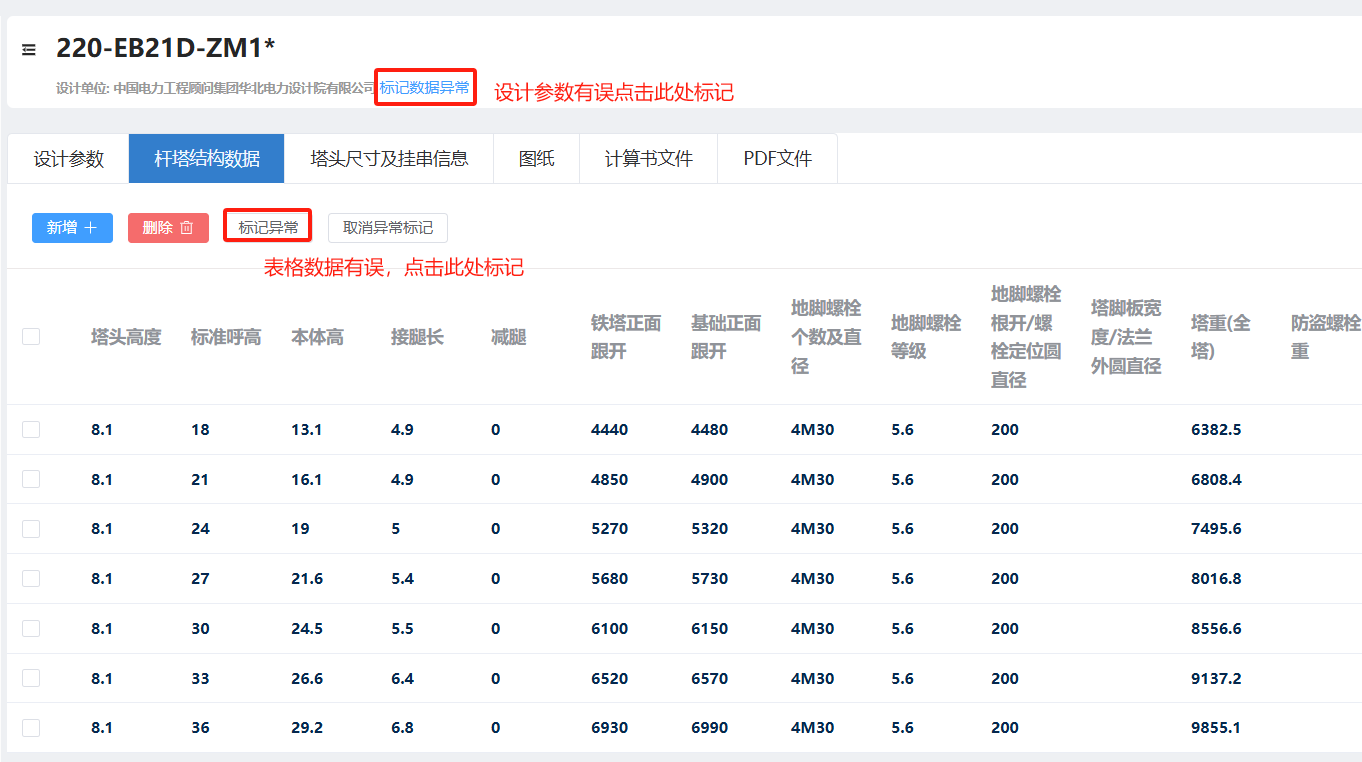Select the 杆塔结构数据 tab
The image size is (1362, 762).
pos(207,159)
